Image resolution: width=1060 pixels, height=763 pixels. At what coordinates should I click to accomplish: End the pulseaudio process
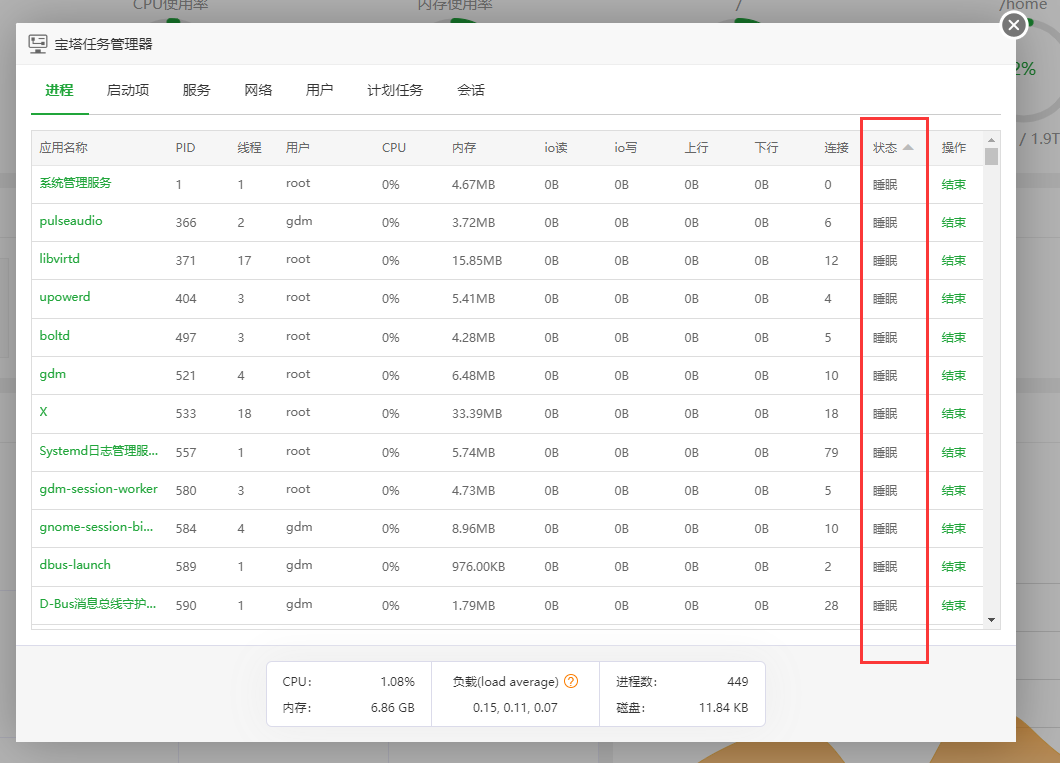(x=953, y=222)
